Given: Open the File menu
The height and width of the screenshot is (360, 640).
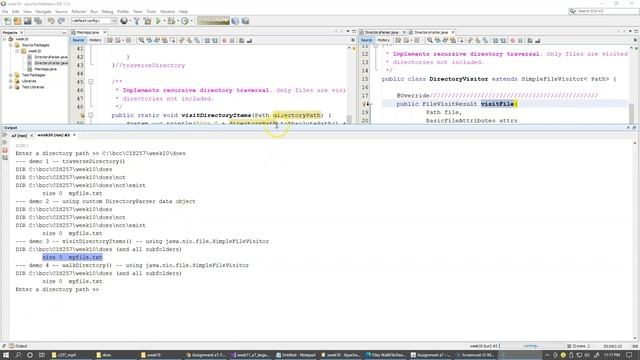Looking at the screenshot, I should coord(5,11).
